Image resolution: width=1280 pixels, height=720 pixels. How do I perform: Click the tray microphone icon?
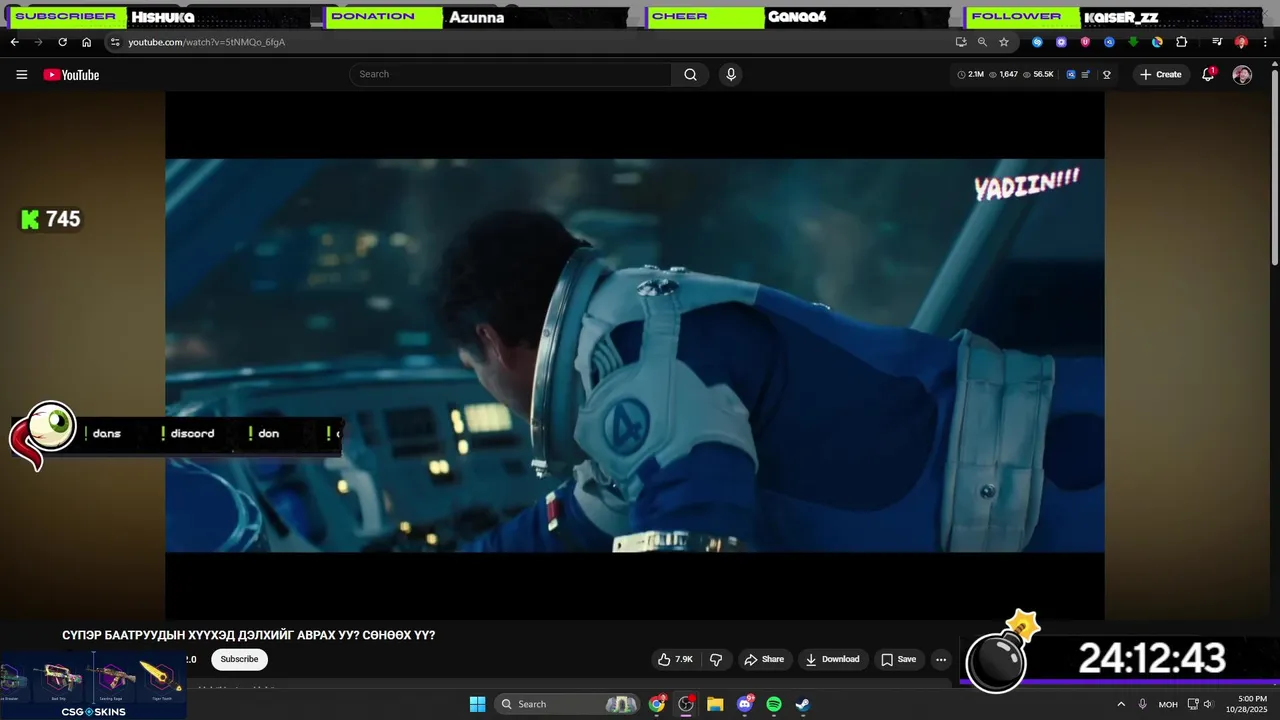click(1143, 704)
